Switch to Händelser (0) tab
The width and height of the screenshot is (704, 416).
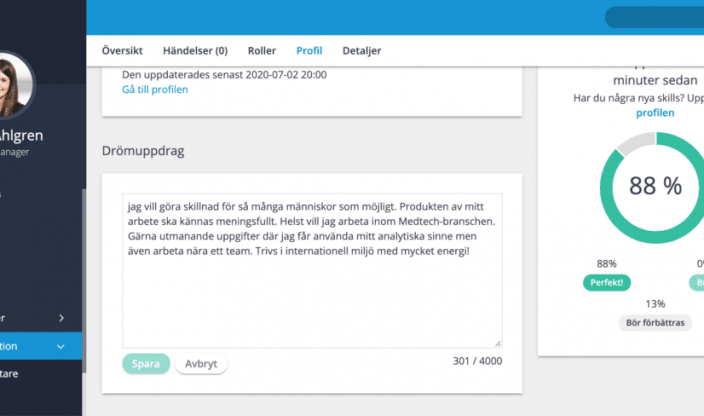pos(194,50)
